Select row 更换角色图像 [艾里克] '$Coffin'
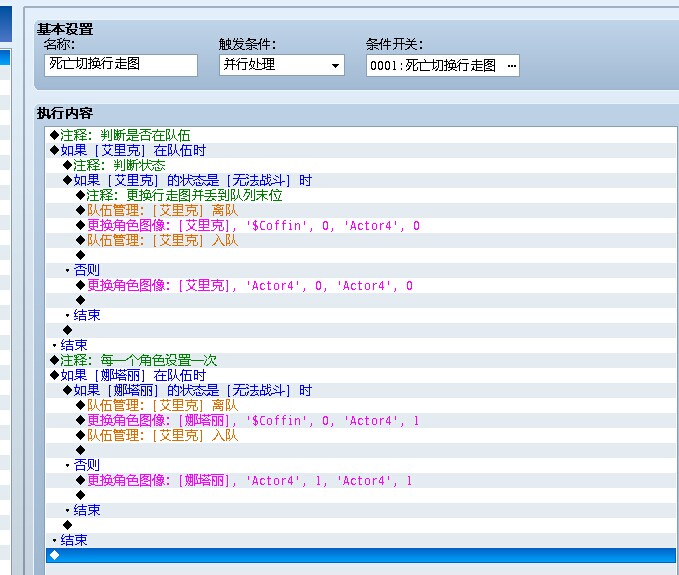This screenshot has height=575, width=679. [361, 225]
